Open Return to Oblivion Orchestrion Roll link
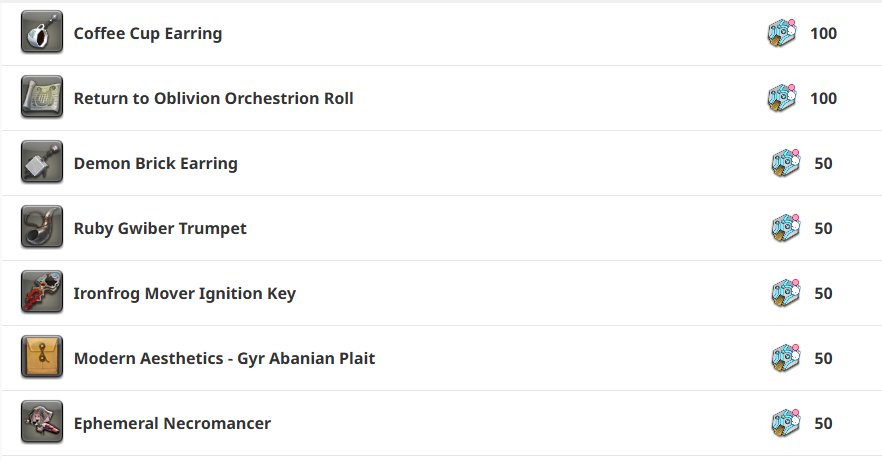 click(214, 98)
